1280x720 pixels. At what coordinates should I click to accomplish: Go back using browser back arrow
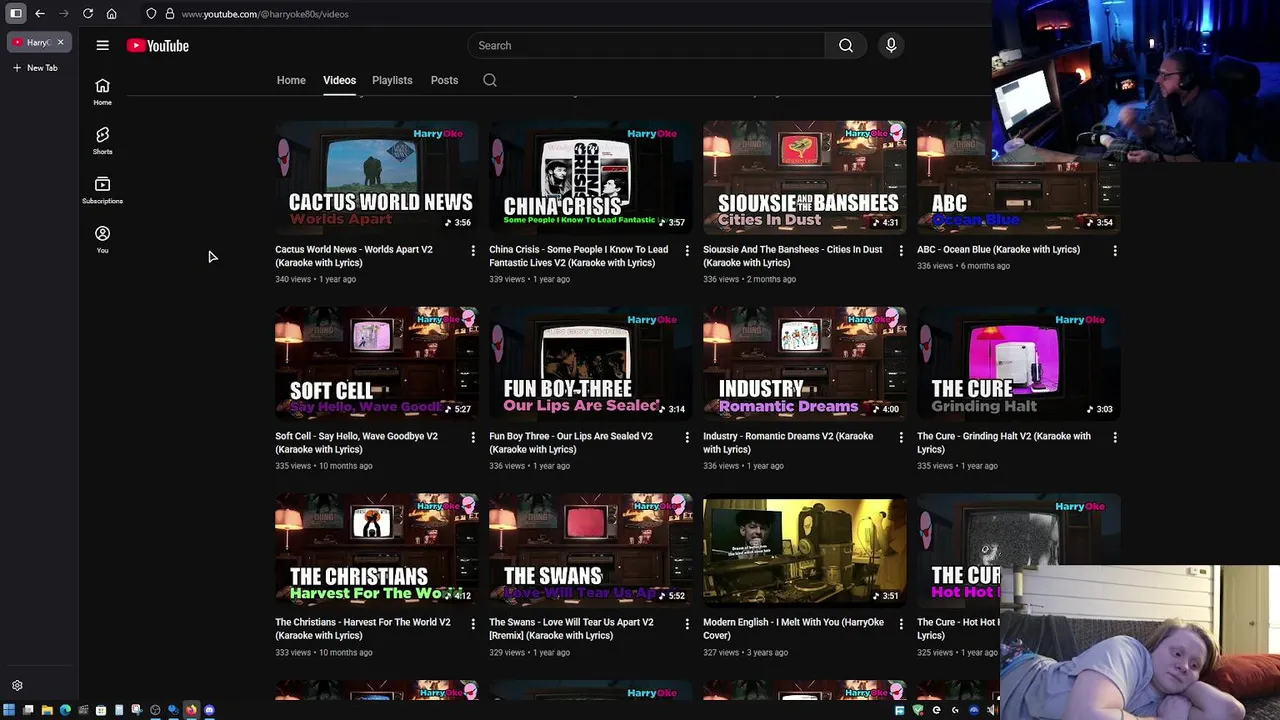40,14
